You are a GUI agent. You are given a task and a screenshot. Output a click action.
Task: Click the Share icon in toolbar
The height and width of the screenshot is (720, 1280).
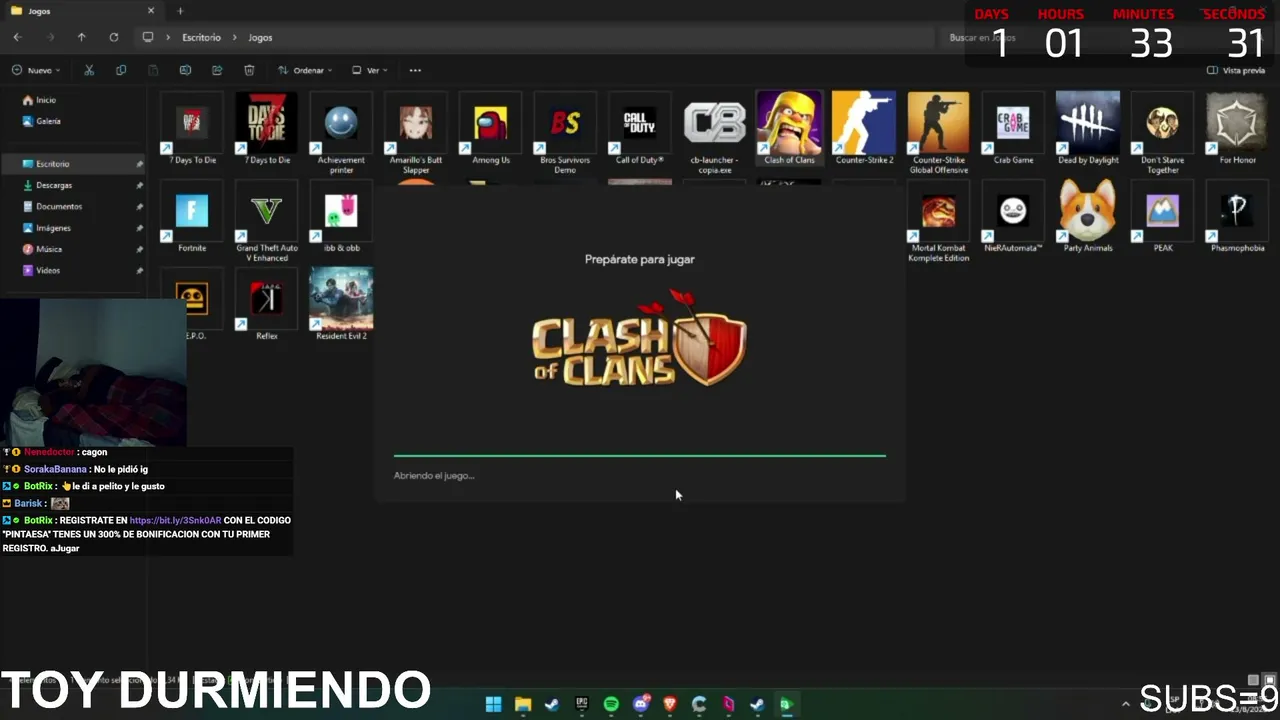click(217, 70)
